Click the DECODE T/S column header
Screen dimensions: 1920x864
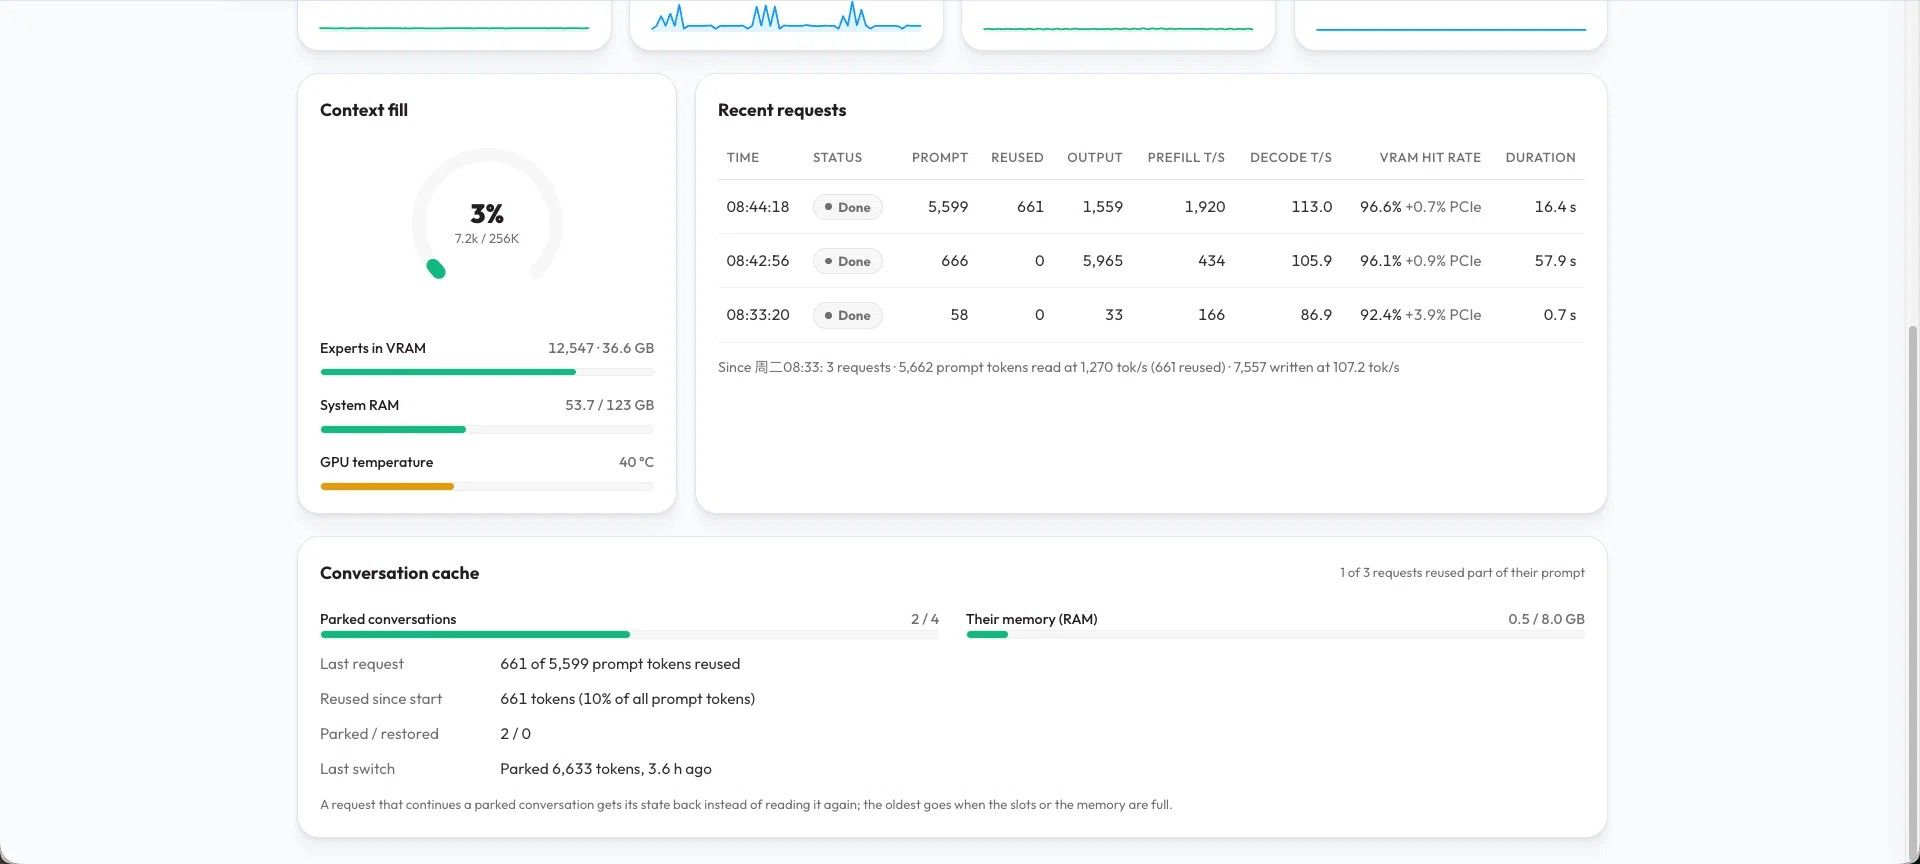(x=1291, y=158)
